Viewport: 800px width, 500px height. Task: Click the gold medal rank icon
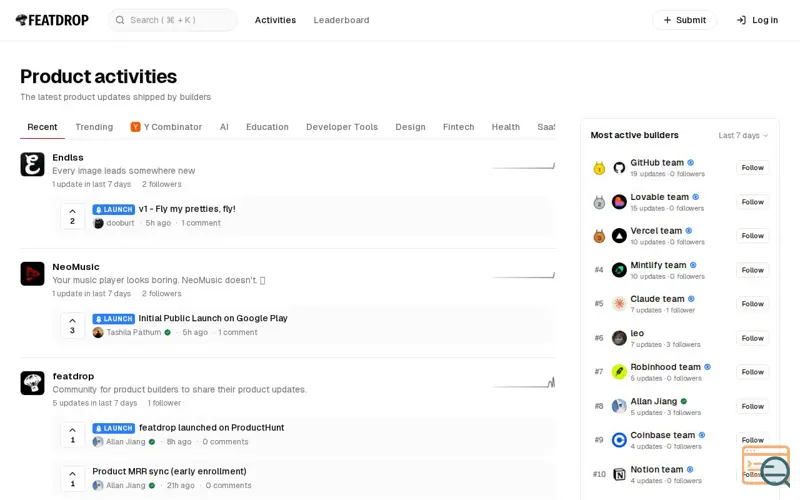click(x=599, y=167)
